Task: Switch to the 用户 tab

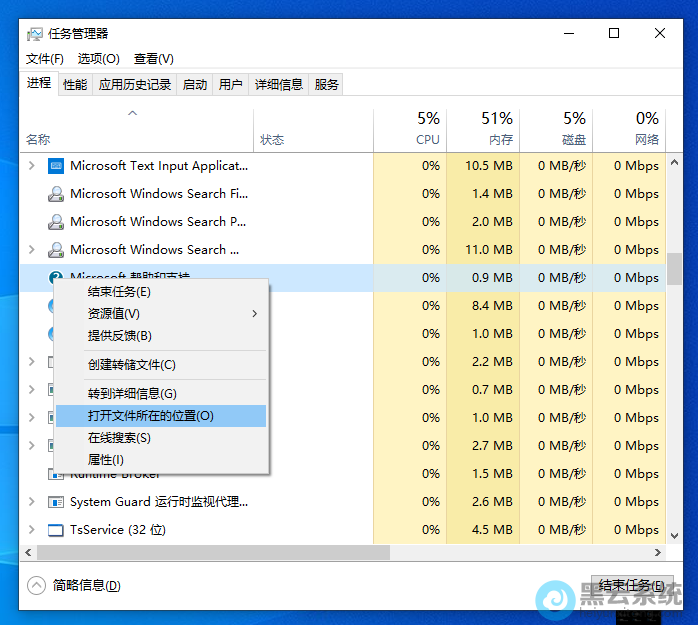Action: coord(231,85)
